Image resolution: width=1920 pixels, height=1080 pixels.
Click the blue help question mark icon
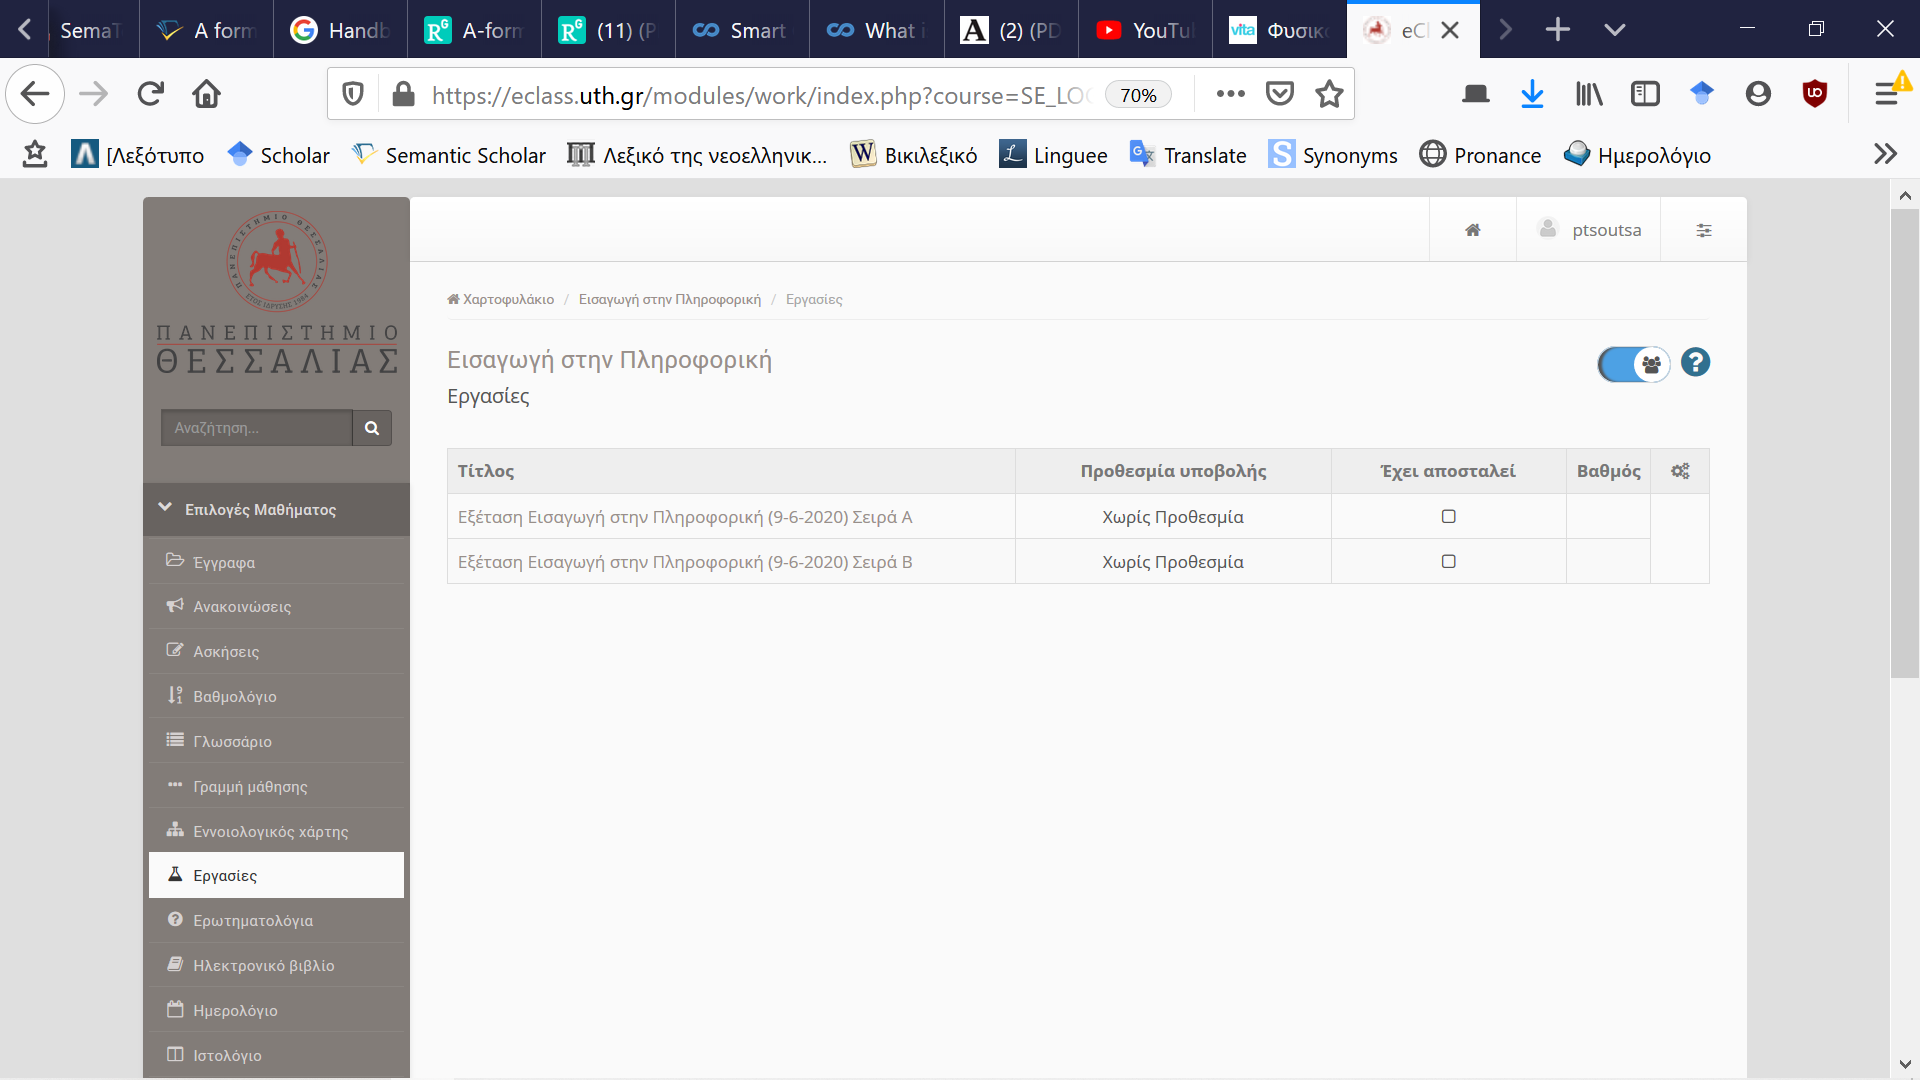pyautogui.click(x=1695, y=362)
